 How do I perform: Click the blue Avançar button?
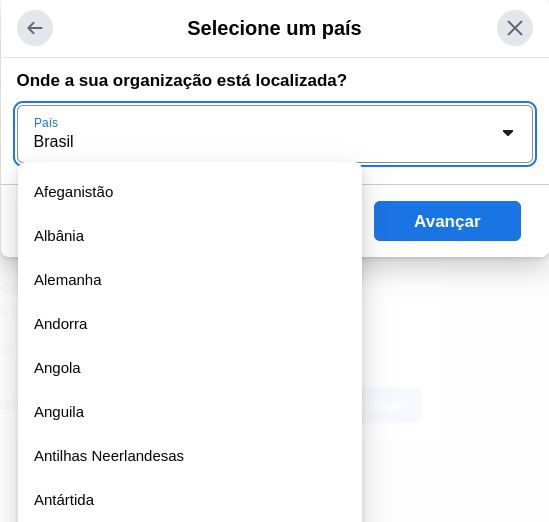(447, 221)
